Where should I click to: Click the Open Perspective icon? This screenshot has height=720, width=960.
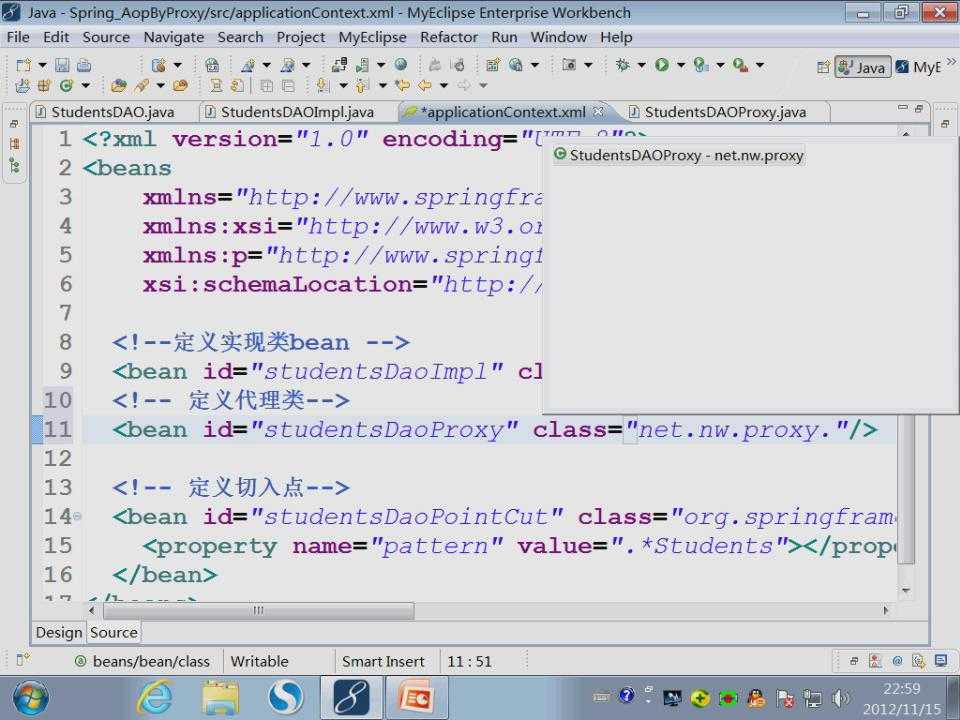tap(823, 67)
